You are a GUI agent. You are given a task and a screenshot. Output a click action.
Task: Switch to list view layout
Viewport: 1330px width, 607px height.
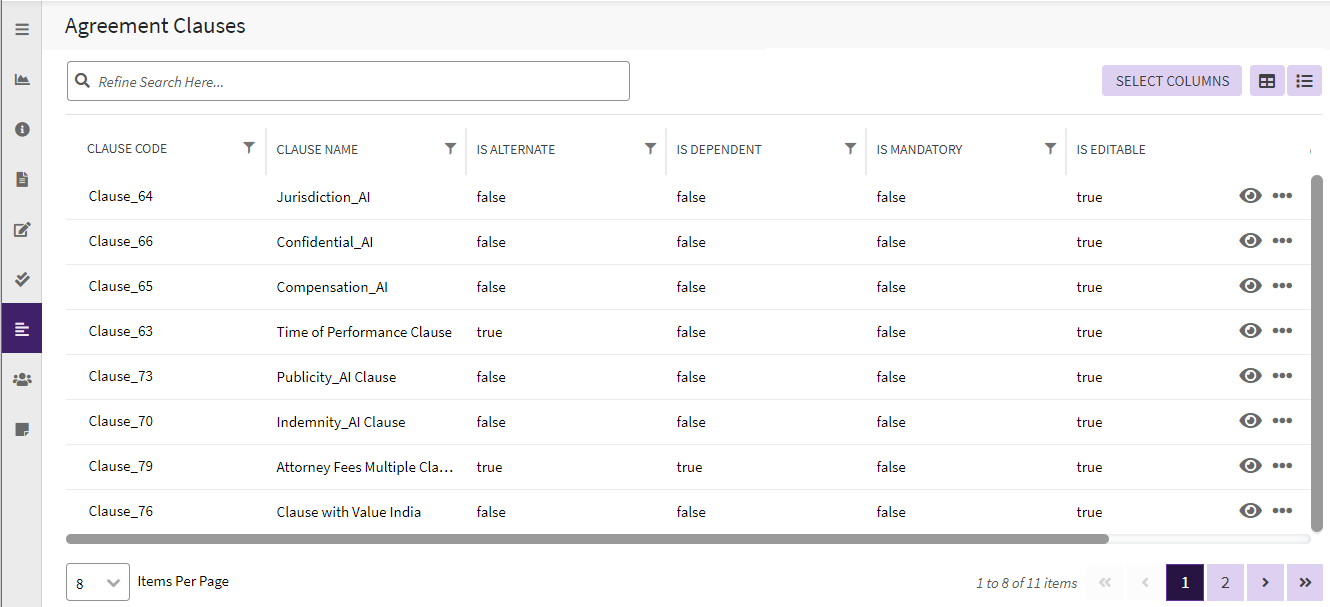[1304, 81]
